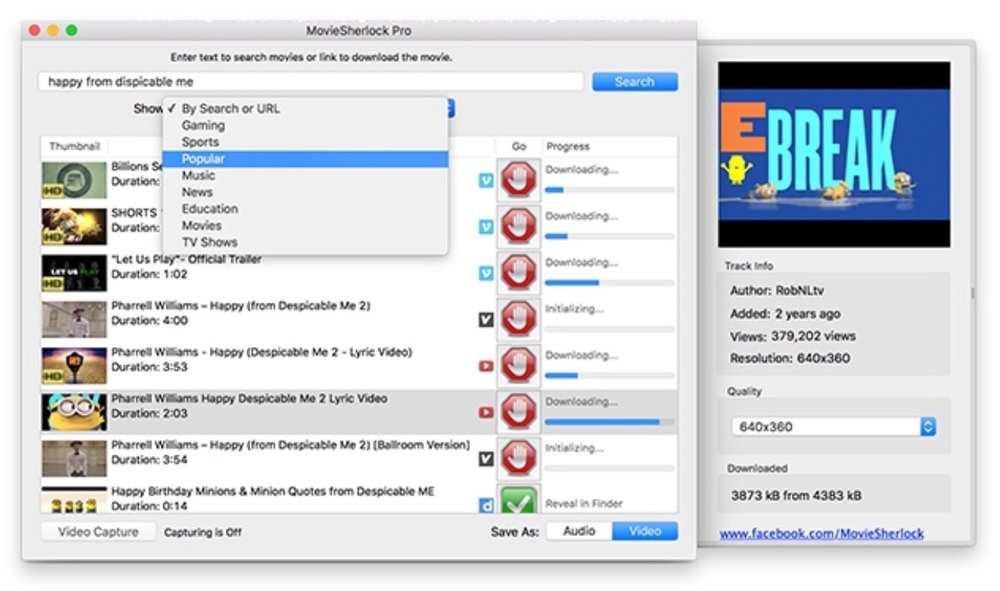
Task: Close the MovieSherlock Pro window
Action: [x=35, y=30]
